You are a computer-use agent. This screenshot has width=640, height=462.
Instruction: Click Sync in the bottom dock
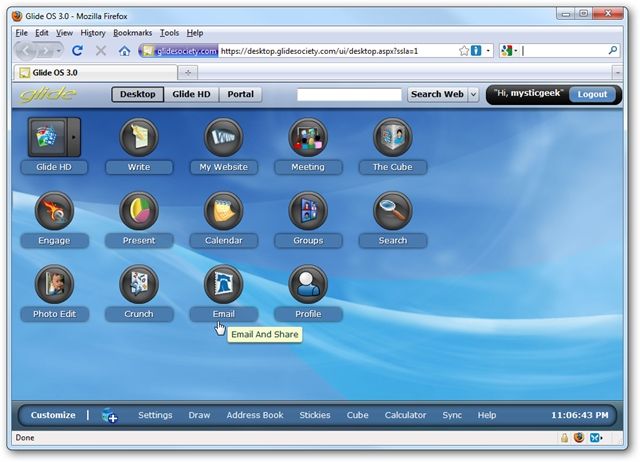click(x=452, y=415)
